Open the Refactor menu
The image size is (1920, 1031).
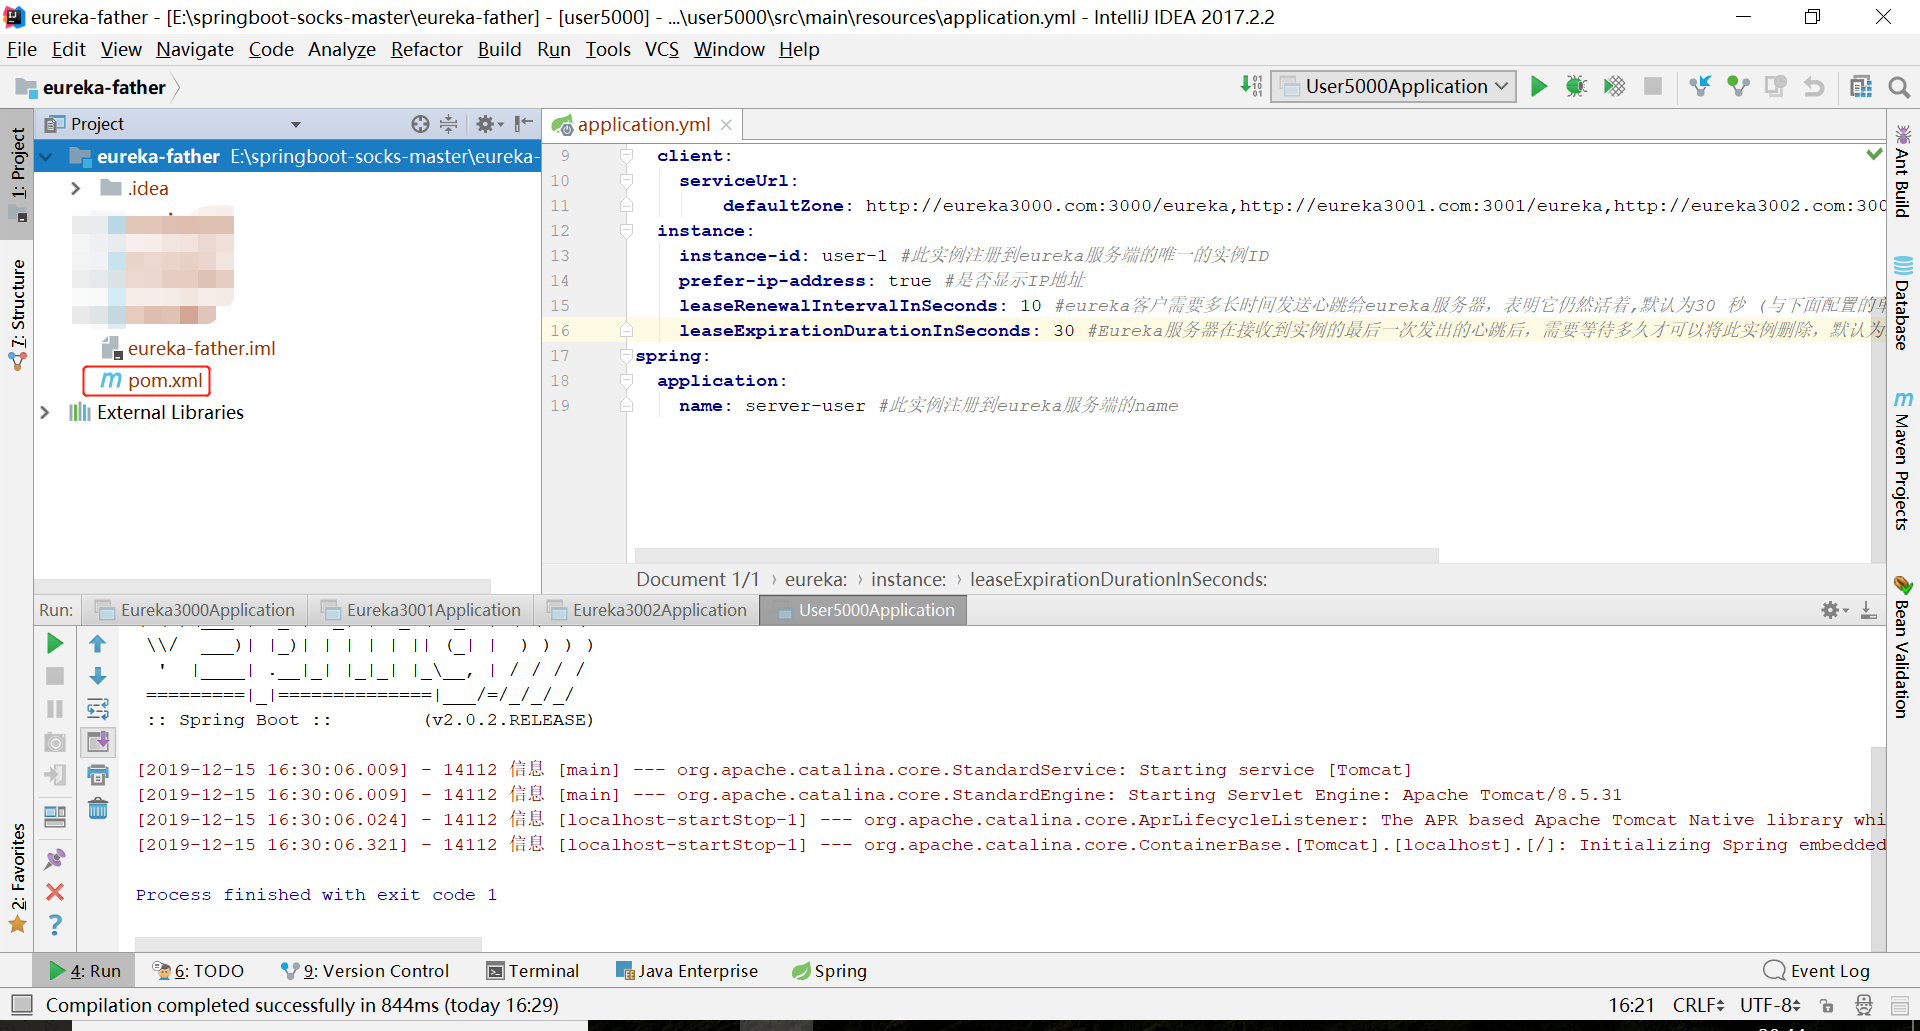(x=427, y=49)
